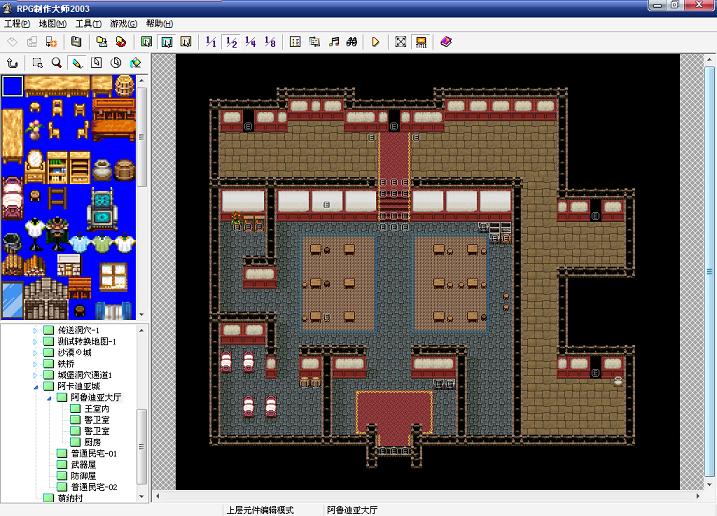The width and height of the screenshot is (717, 516).
Task: Collapse the 阿卡迪亚城 map node
Action: pyautogui.click(x=35, y=387)
